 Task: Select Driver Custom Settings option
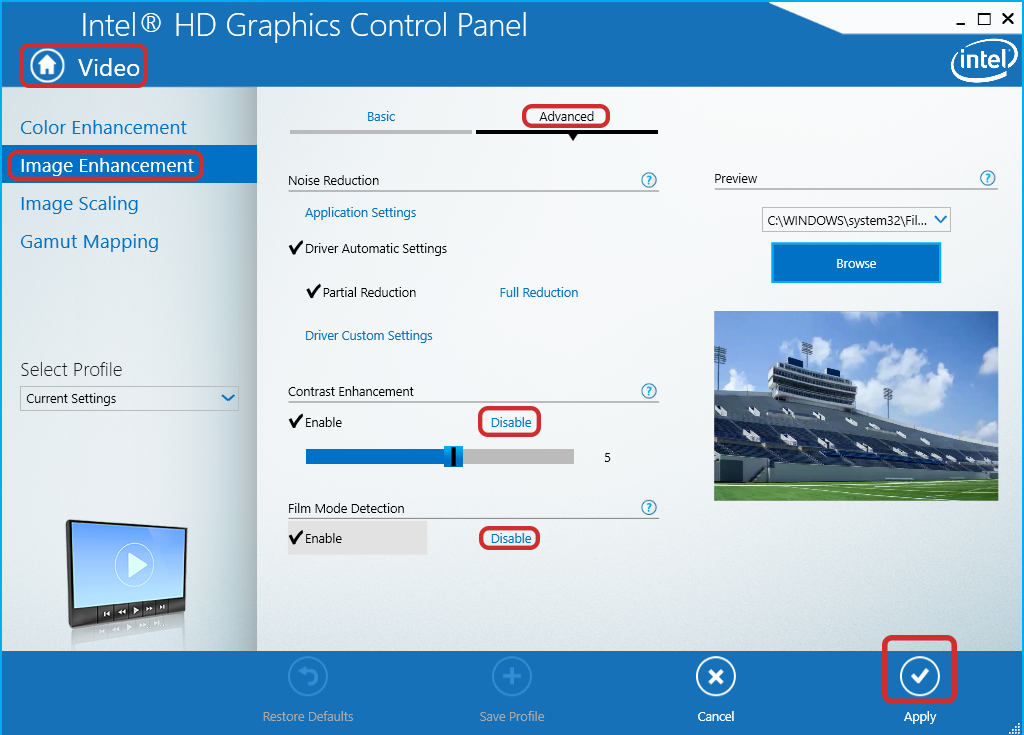(368, 335)
